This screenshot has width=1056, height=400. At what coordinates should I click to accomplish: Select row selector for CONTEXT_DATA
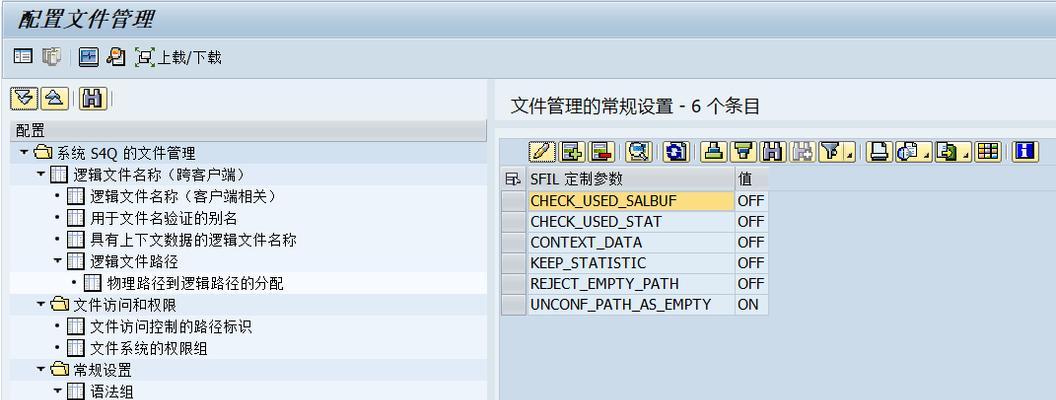tap(513, 242)
